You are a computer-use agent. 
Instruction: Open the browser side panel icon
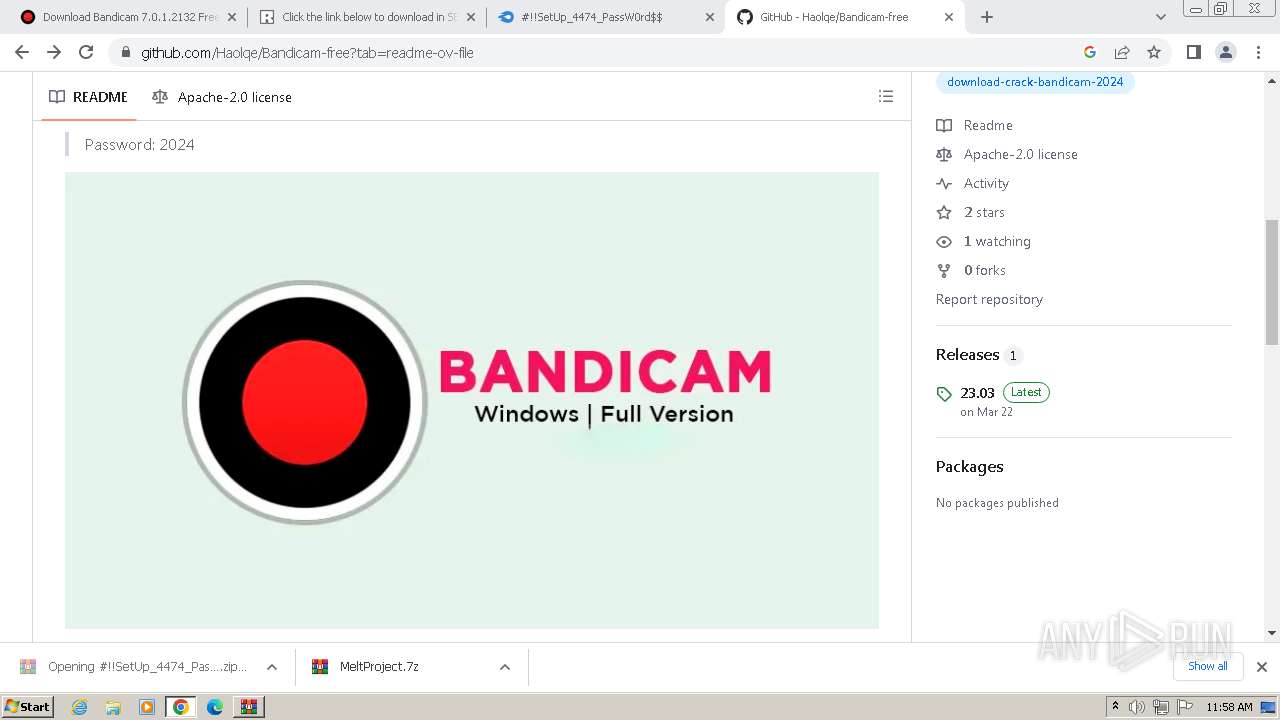pos(1193,52)
